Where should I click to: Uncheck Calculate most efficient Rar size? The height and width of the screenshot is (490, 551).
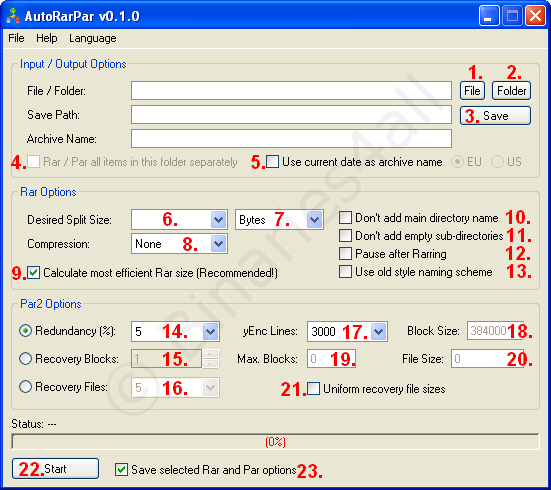33,273
